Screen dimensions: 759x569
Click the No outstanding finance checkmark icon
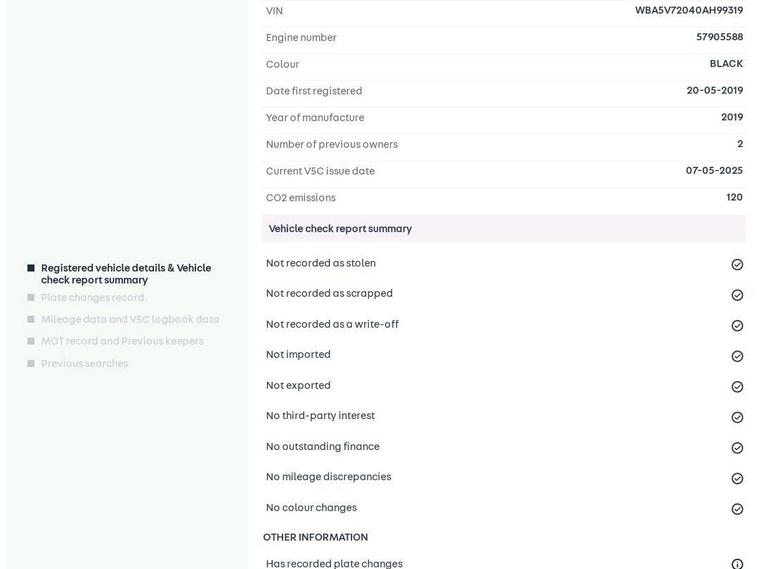[737, 448]
